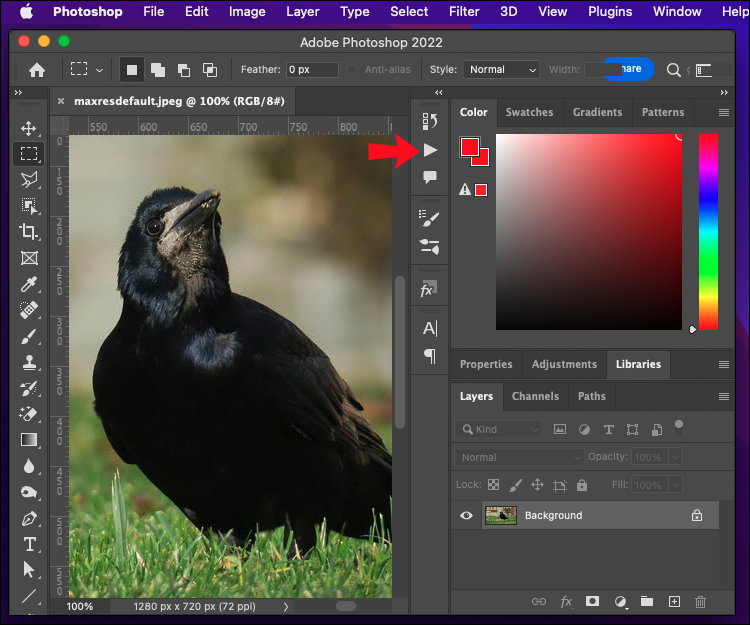Select the Eyedropper tool
Viewport: 750px width, 625px height.
[29, 284]
